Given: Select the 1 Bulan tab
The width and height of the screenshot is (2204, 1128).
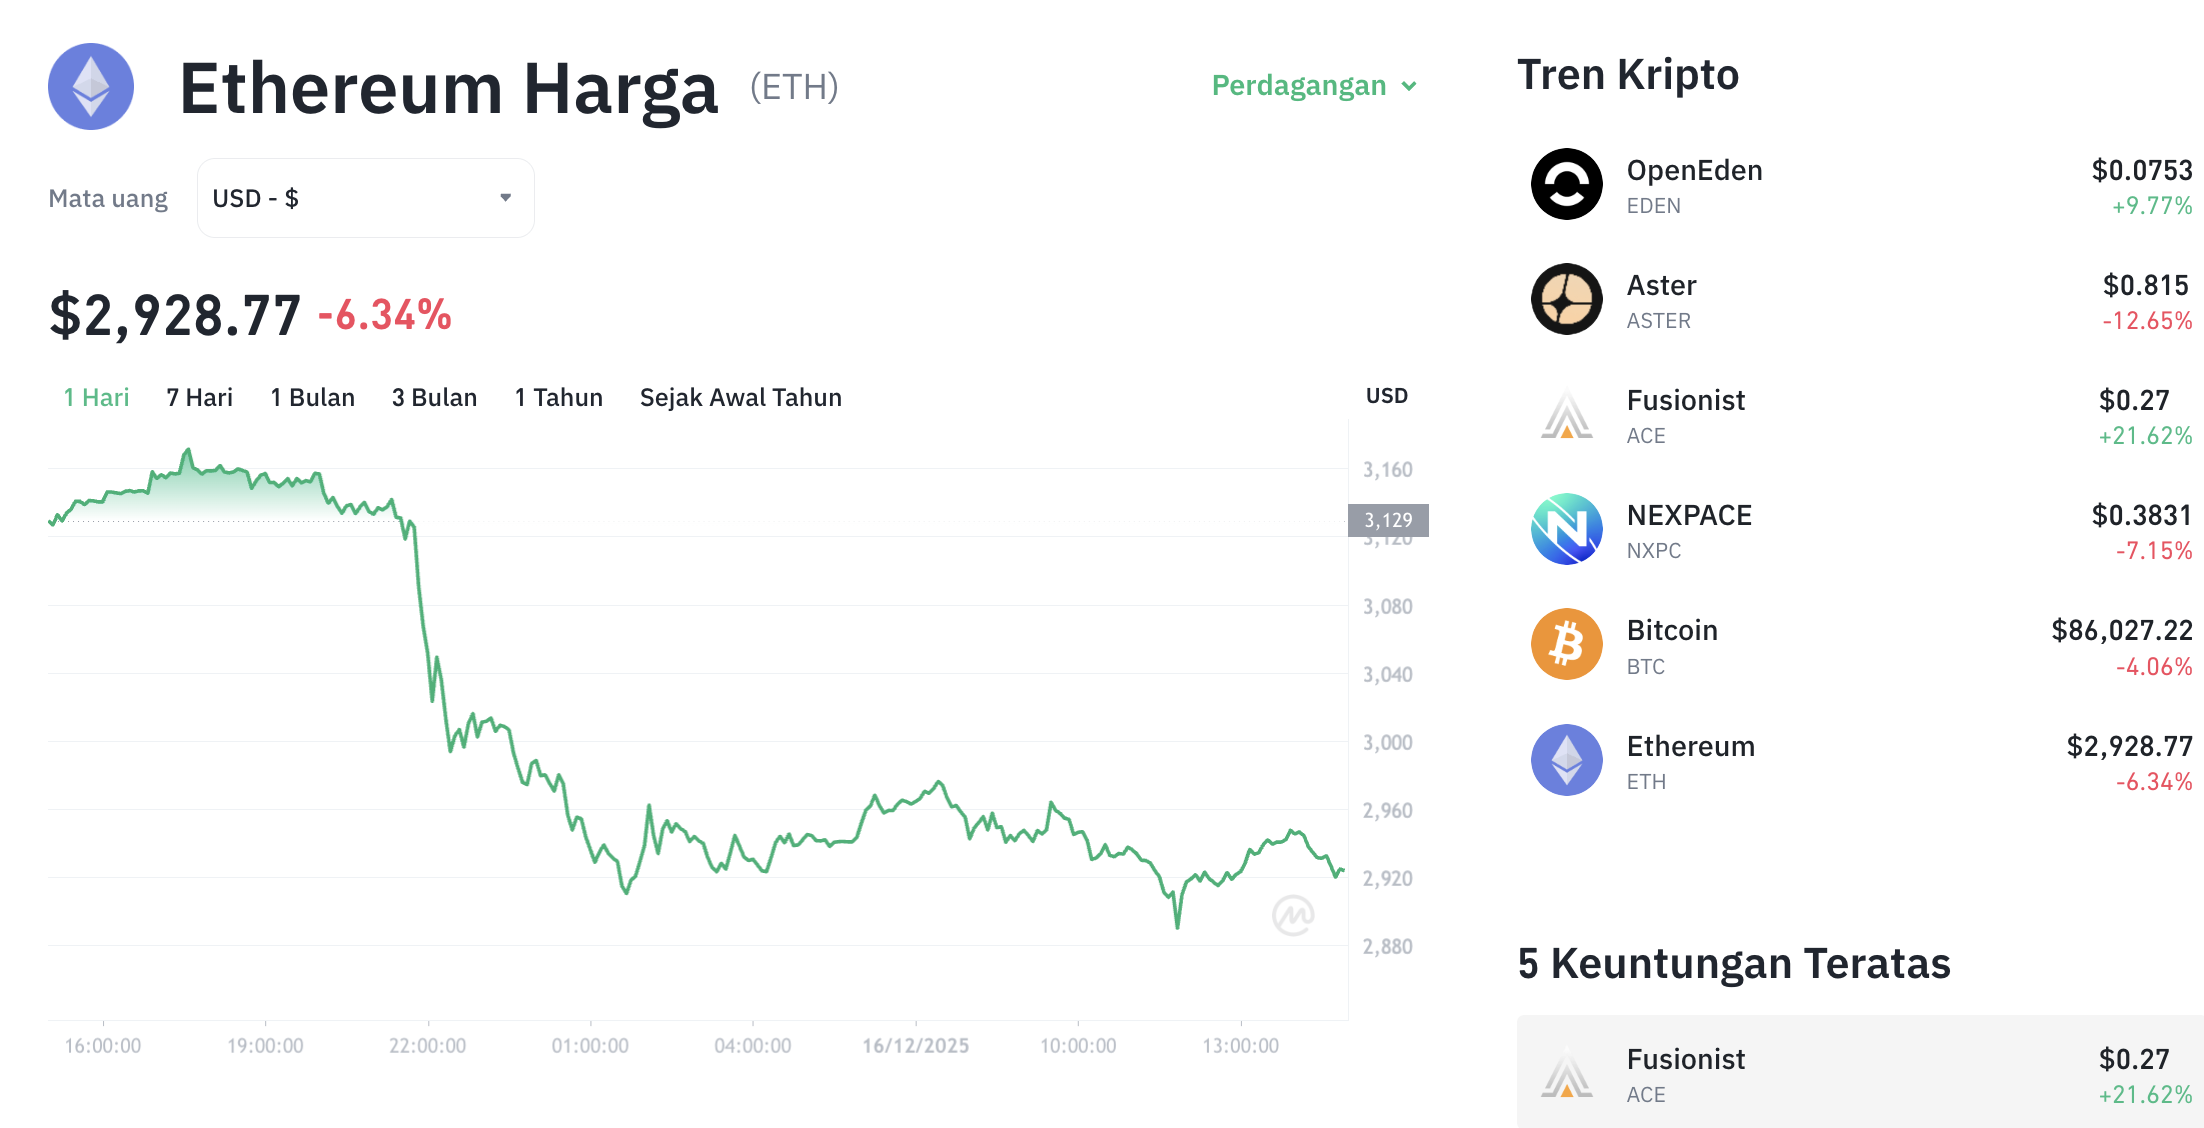Looking at the screenshot, I should click(x=312, y=397).
